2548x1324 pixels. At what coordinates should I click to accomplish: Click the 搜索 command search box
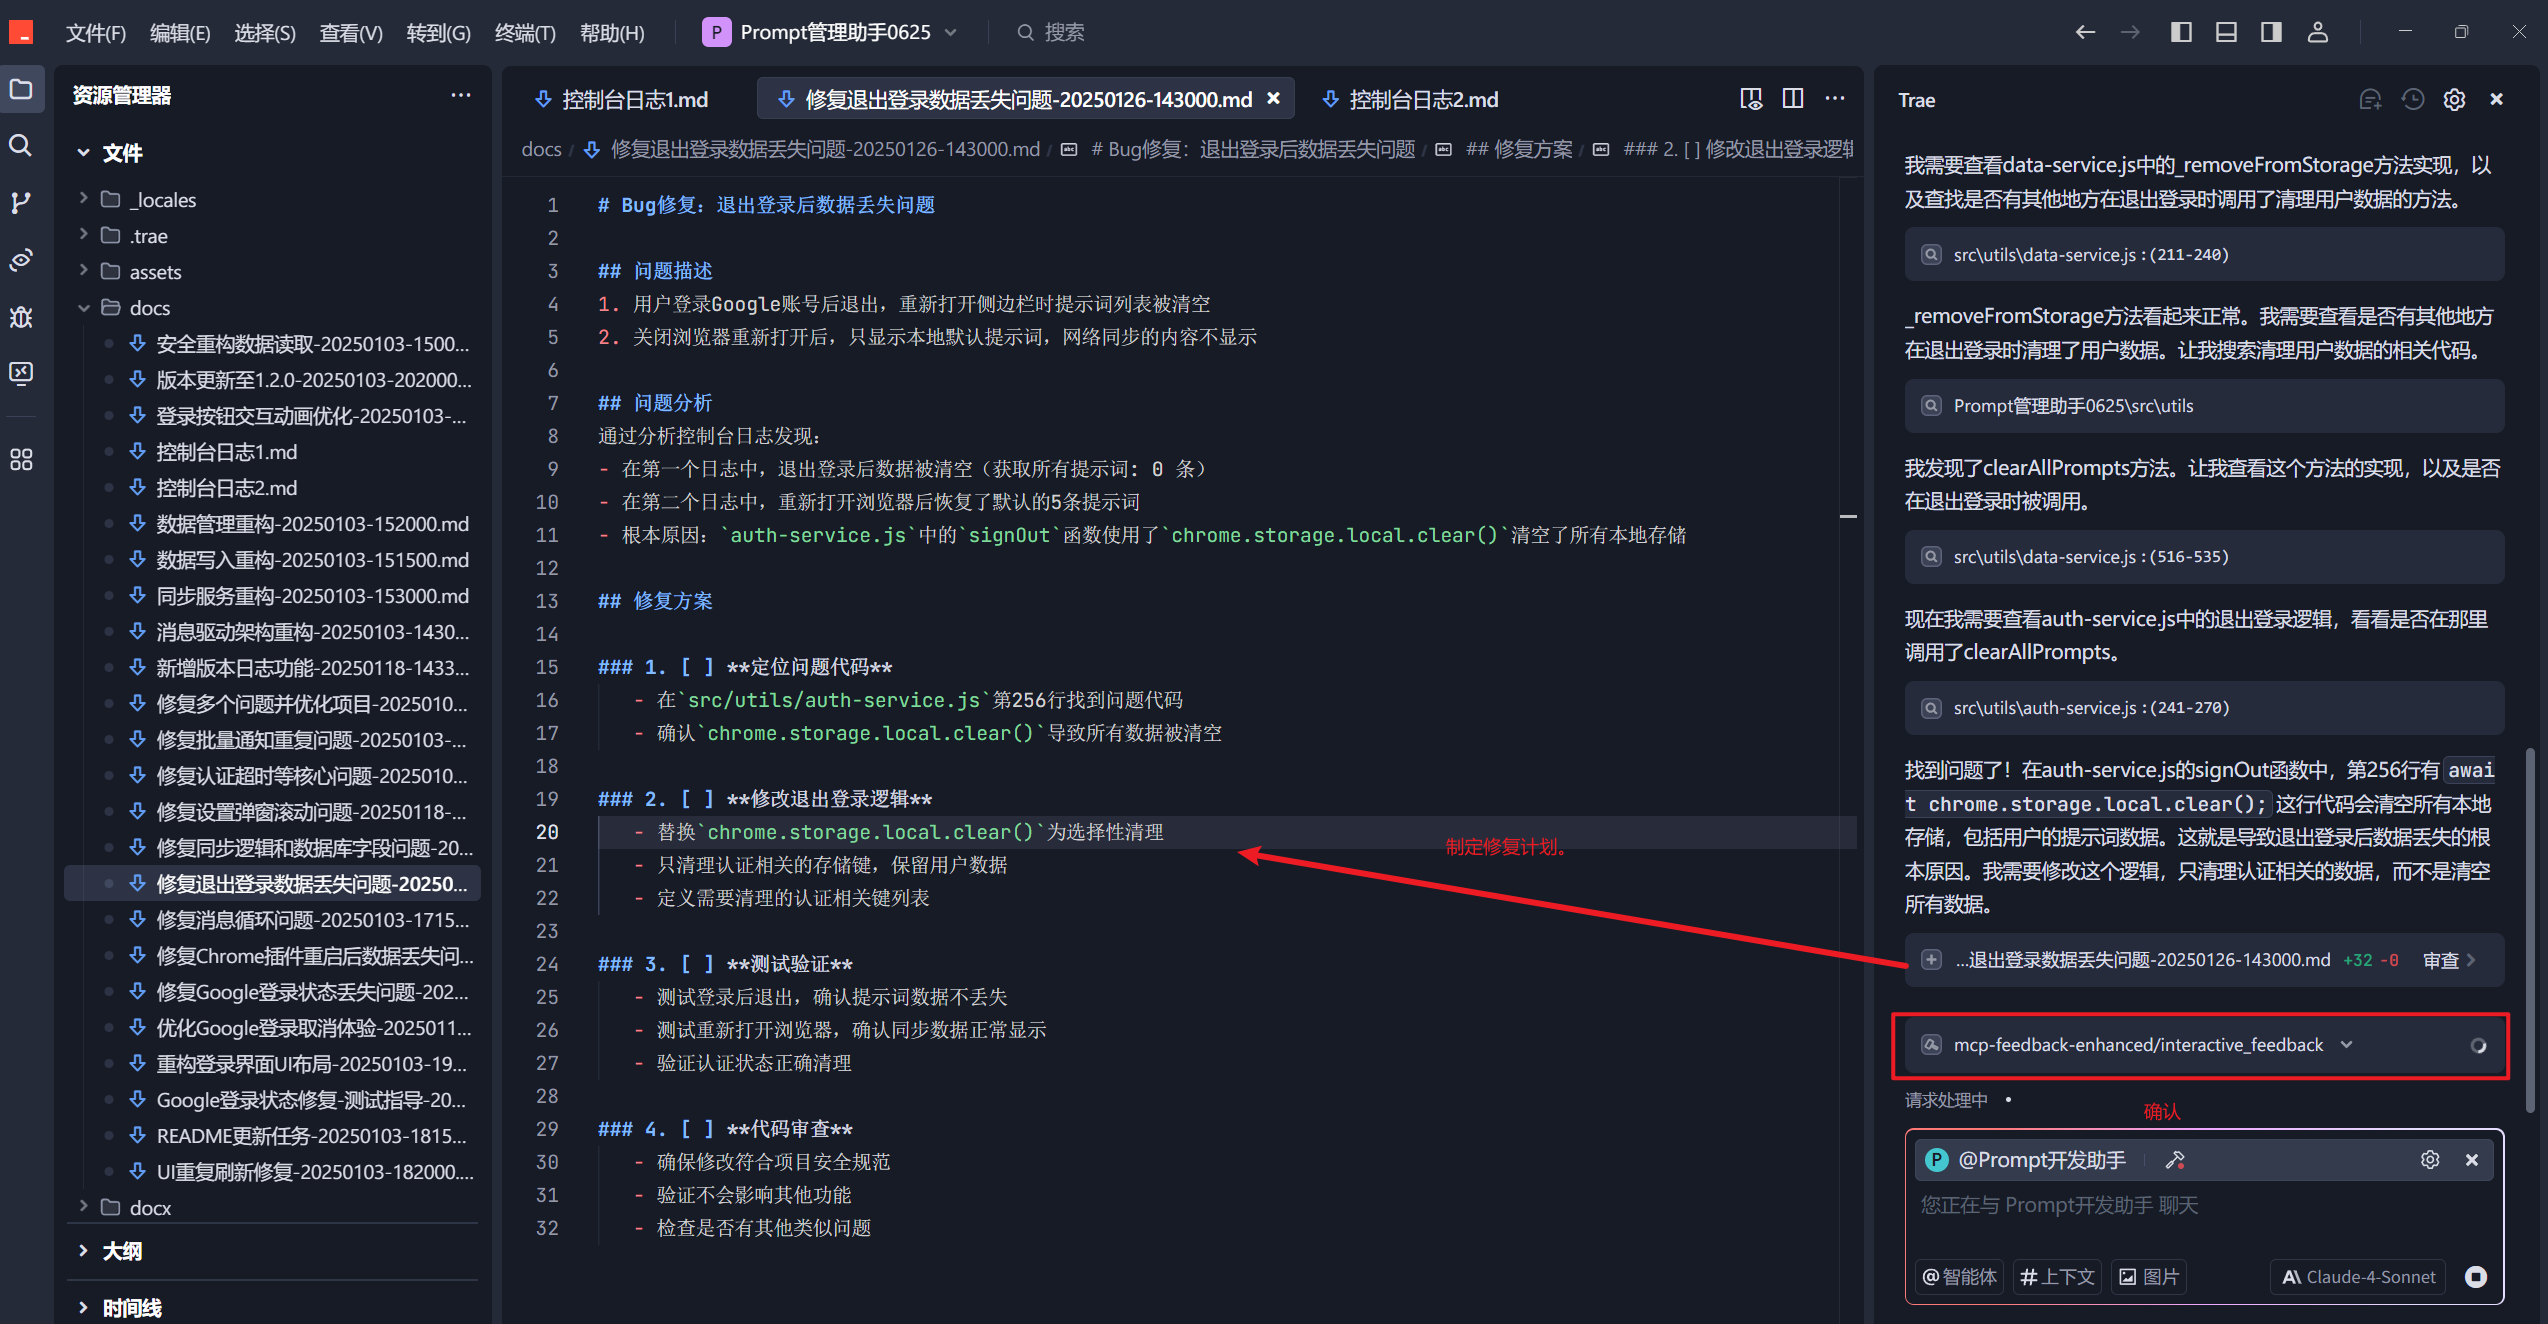click(x=1050, y=32)
